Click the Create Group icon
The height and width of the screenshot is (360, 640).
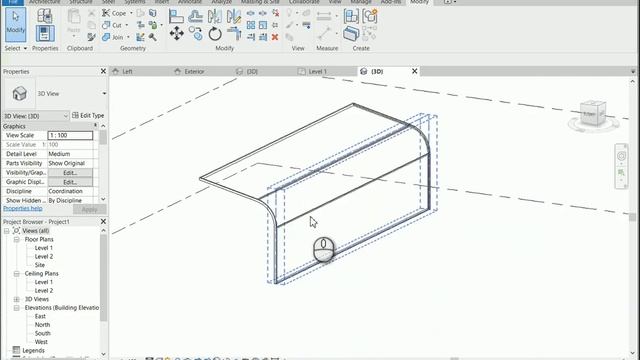pyautogui.click(x=369, y=16)
